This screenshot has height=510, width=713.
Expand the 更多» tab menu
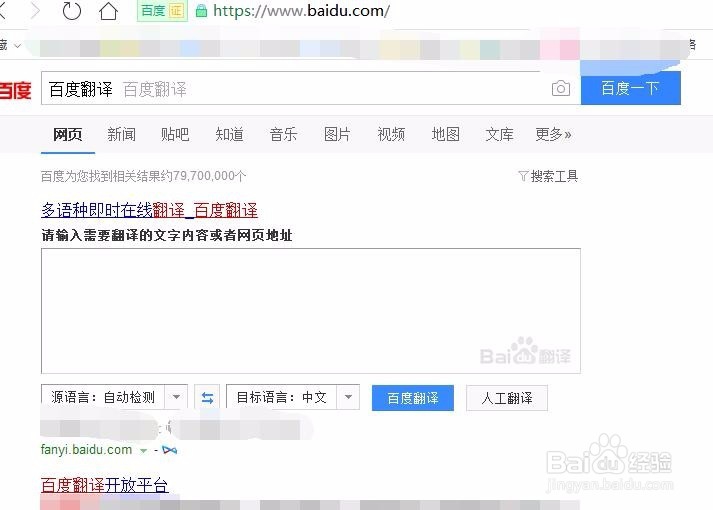click(553, 134)
